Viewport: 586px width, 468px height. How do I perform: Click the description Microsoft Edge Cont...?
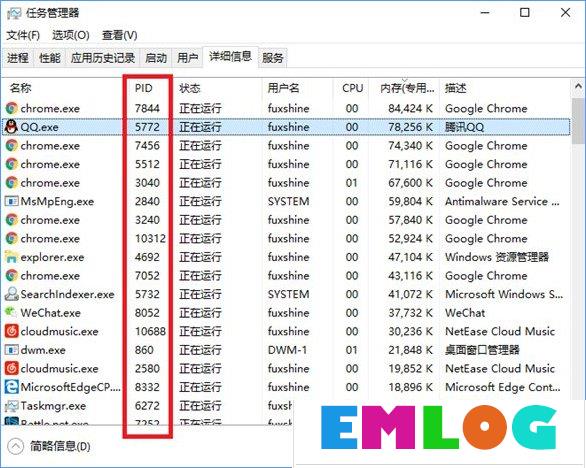point(503,387)
